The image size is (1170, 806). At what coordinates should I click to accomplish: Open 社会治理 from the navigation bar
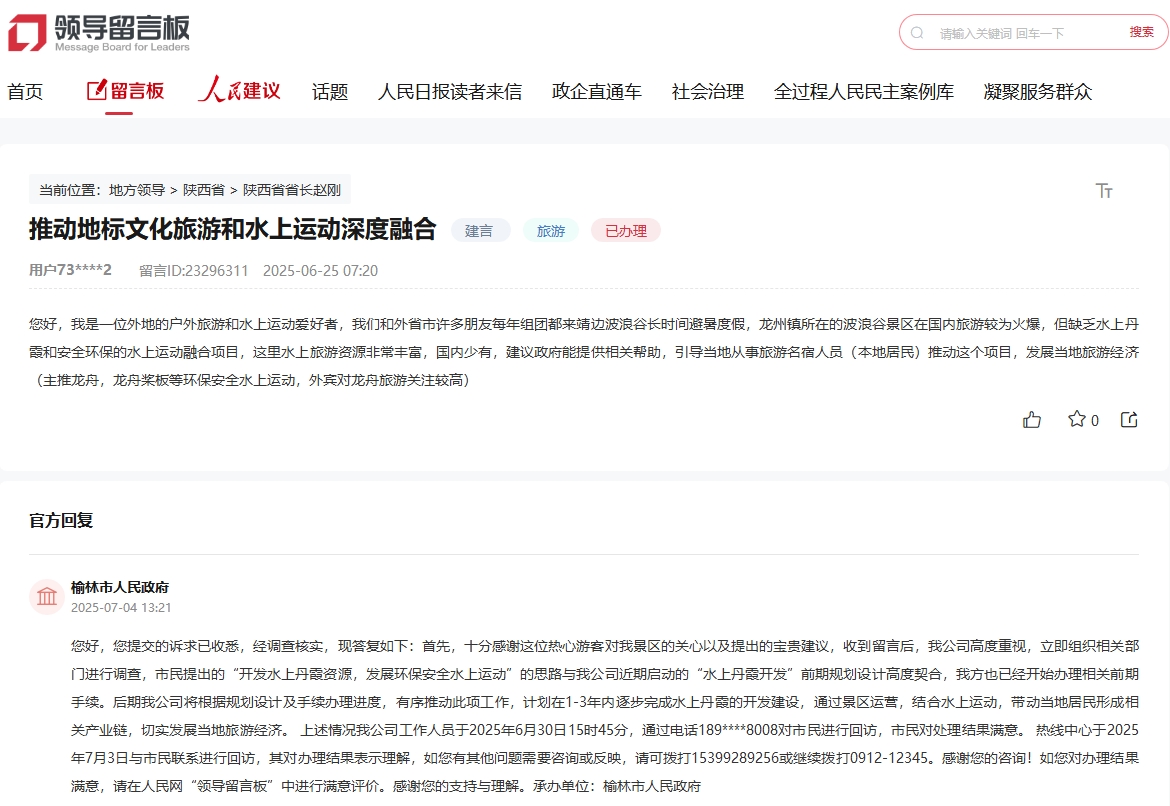click(707, 91)
